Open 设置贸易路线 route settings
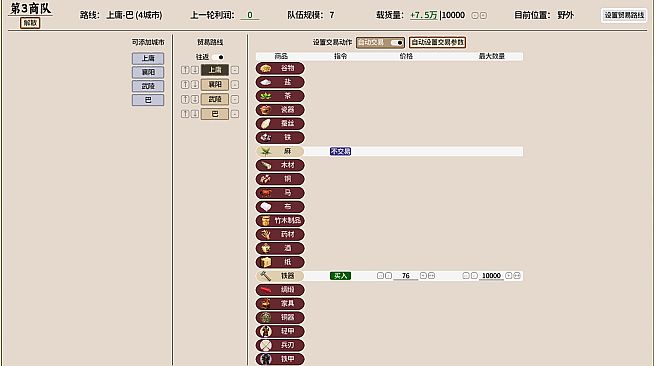This screenshot has width=654, height=366. click(x=624, y=15)
